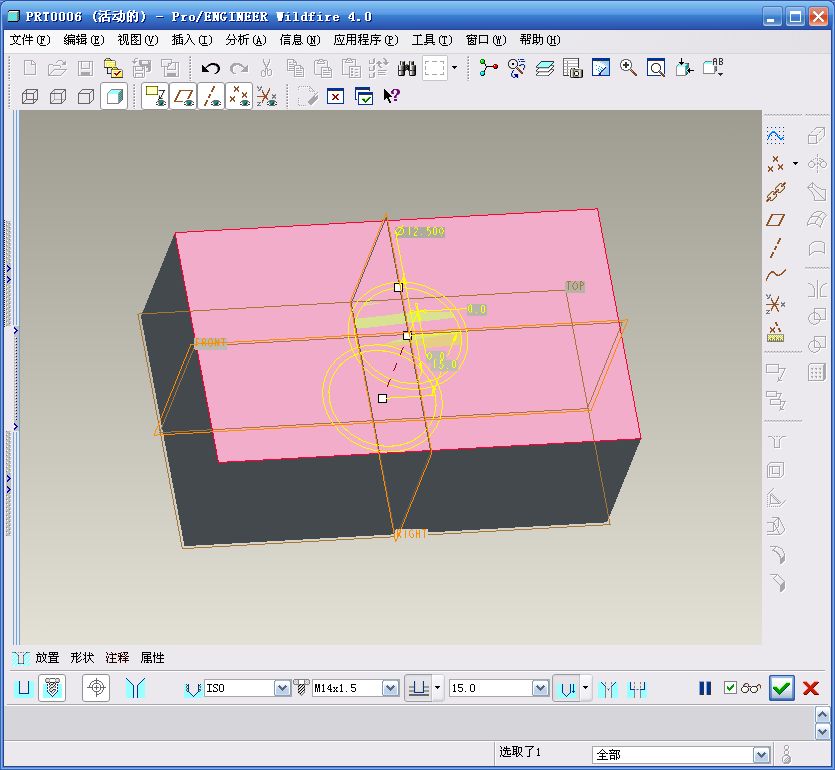Click the context help arrow icon
This screenshot has height=770, width=835.
(391, 96)
